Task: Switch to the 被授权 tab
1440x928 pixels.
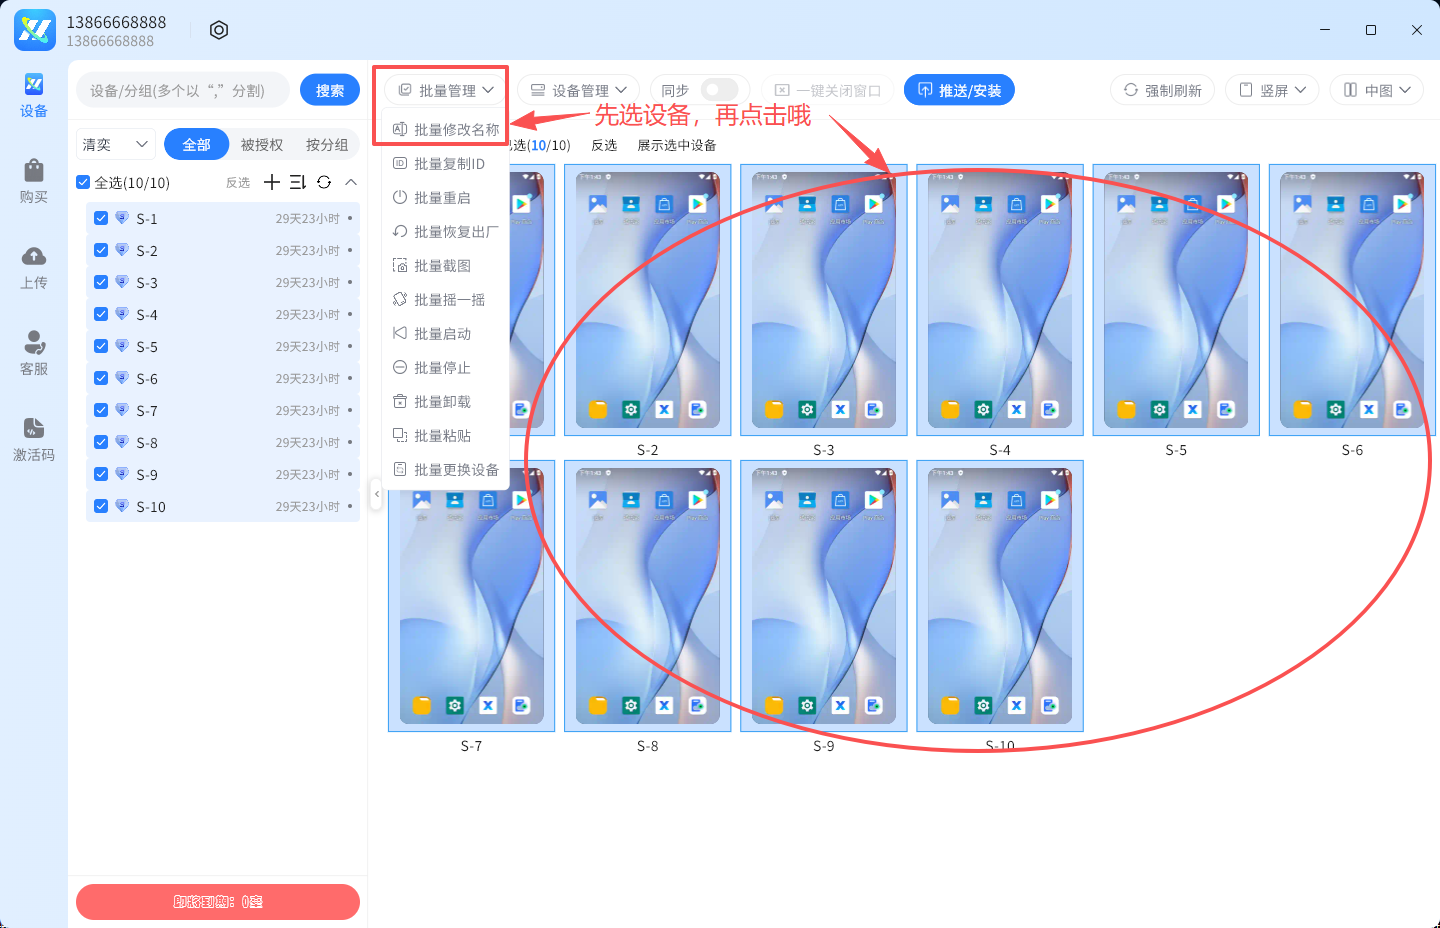Action: pos(262,144)
